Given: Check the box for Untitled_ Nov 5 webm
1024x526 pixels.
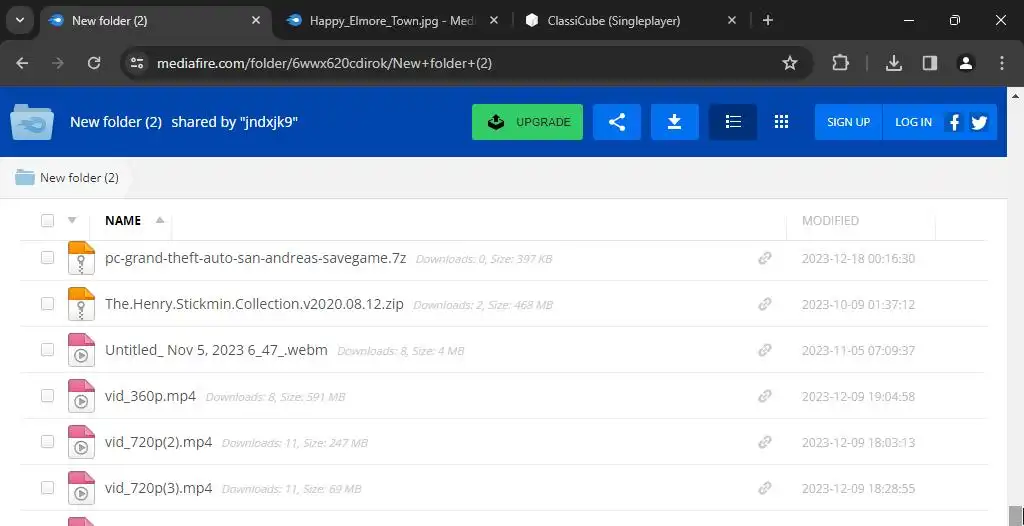Looking at the screenshot, I should pos(47,350).
